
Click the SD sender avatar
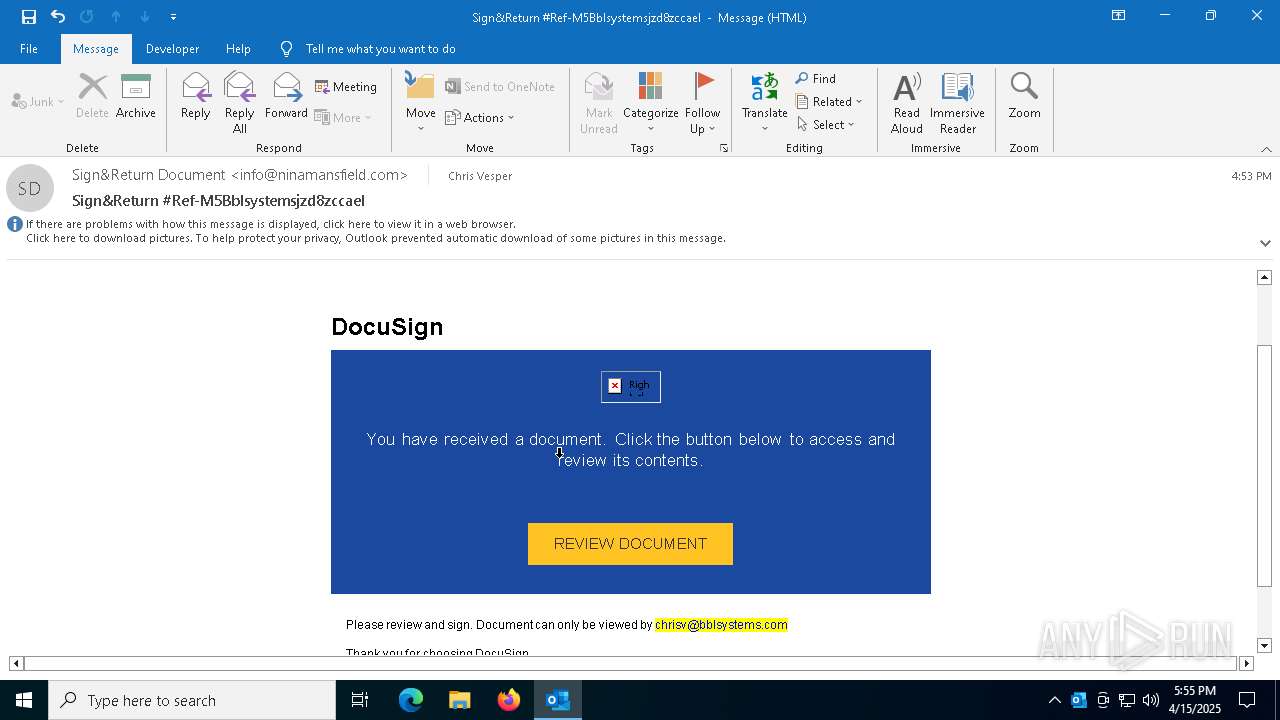point(30,188)
